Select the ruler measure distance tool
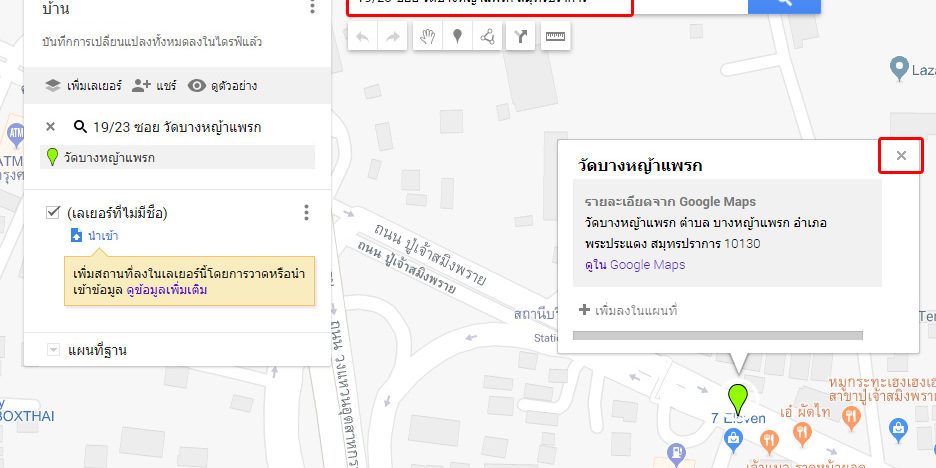936x468 pixels. (554, 38)
